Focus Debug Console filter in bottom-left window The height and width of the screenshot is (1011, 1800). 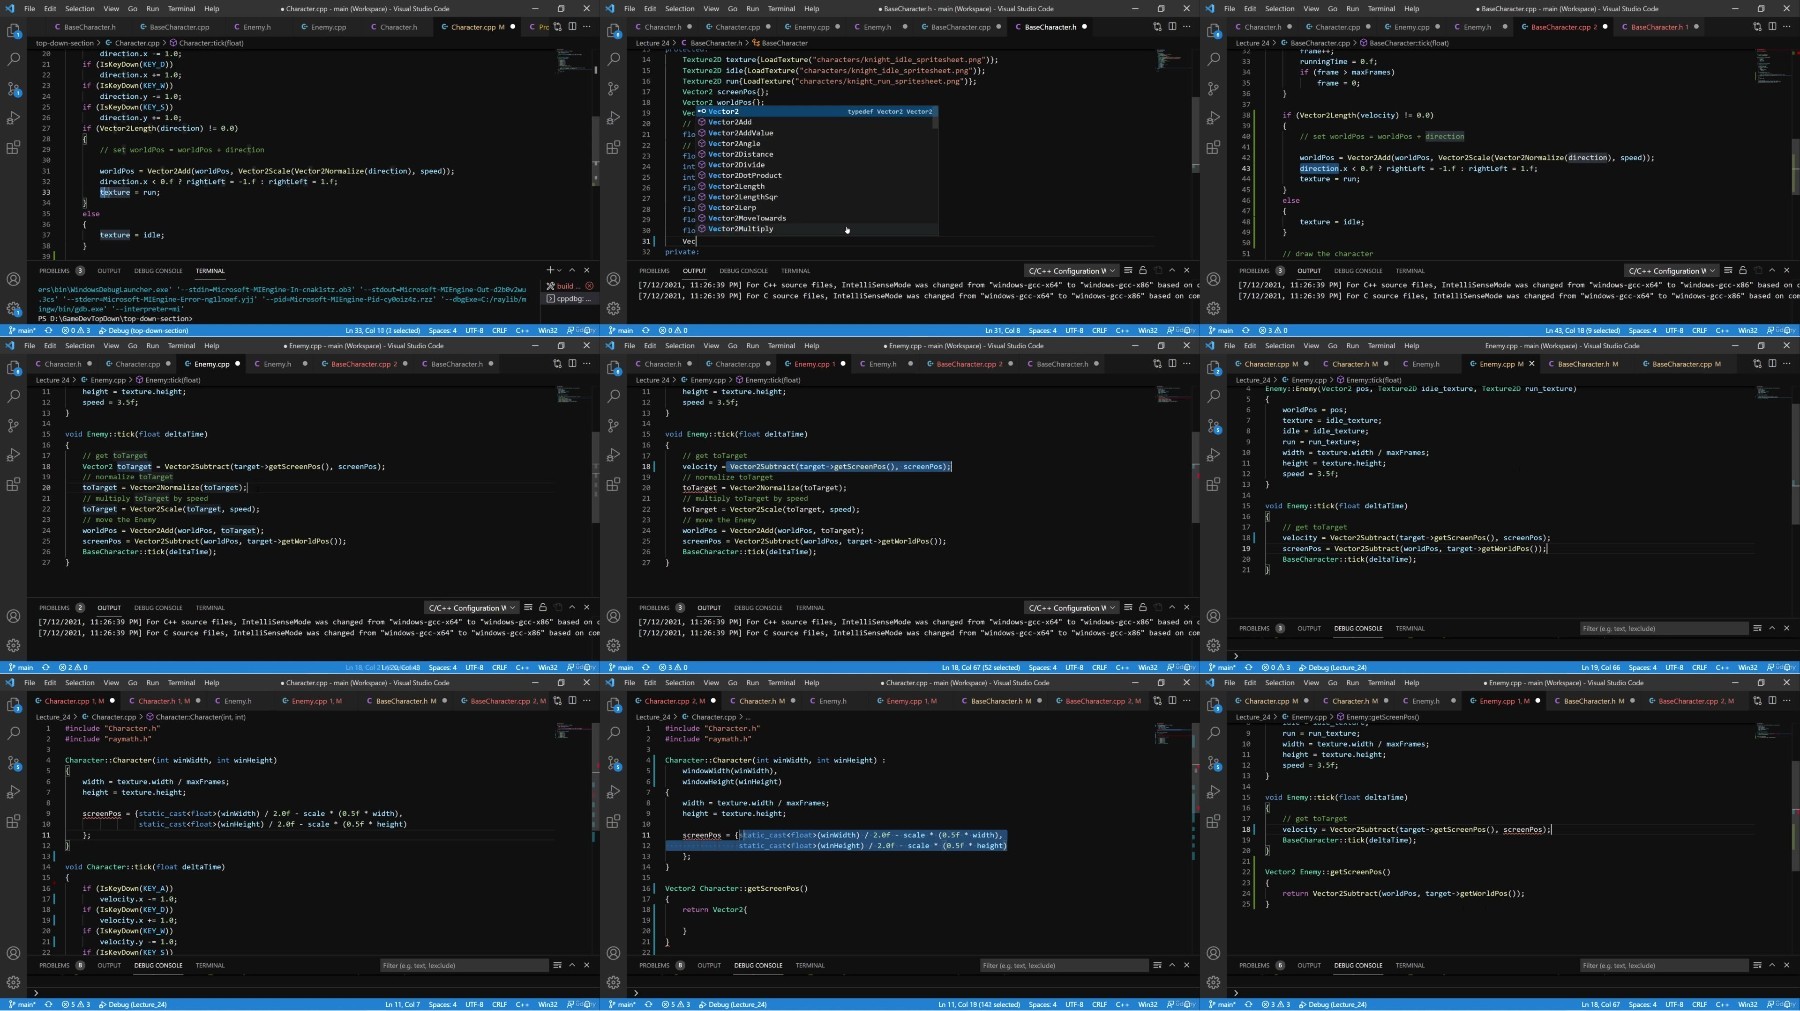463,965
